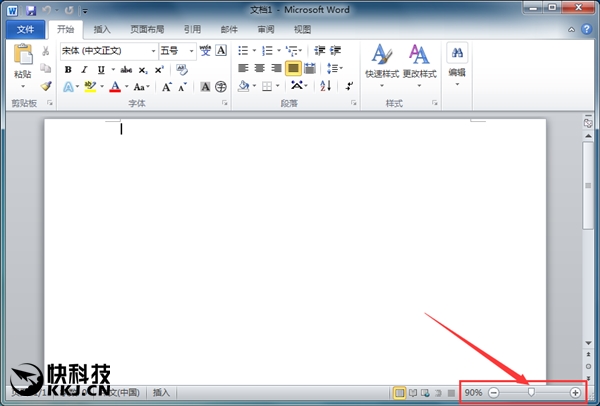
Task: Expand the 粘贴 options arrow
Action: [23, 86]
